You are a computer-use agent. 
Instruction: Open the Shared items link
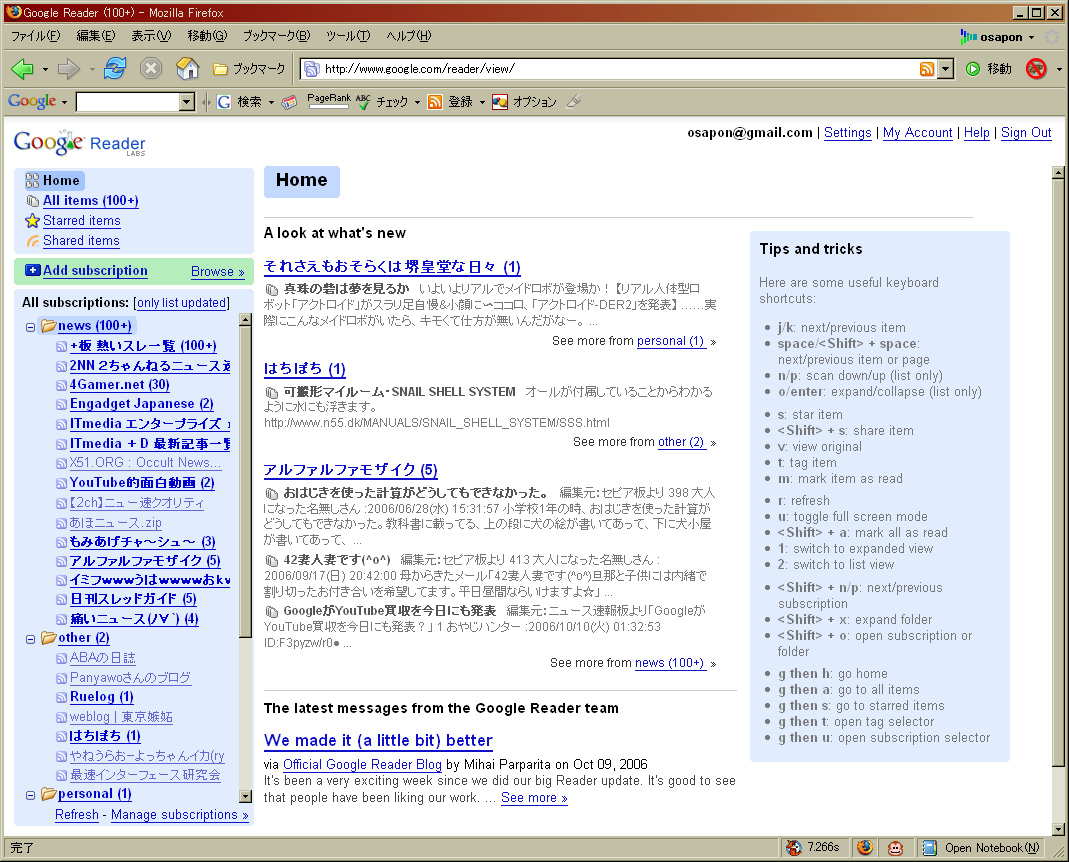click(81, 241)
